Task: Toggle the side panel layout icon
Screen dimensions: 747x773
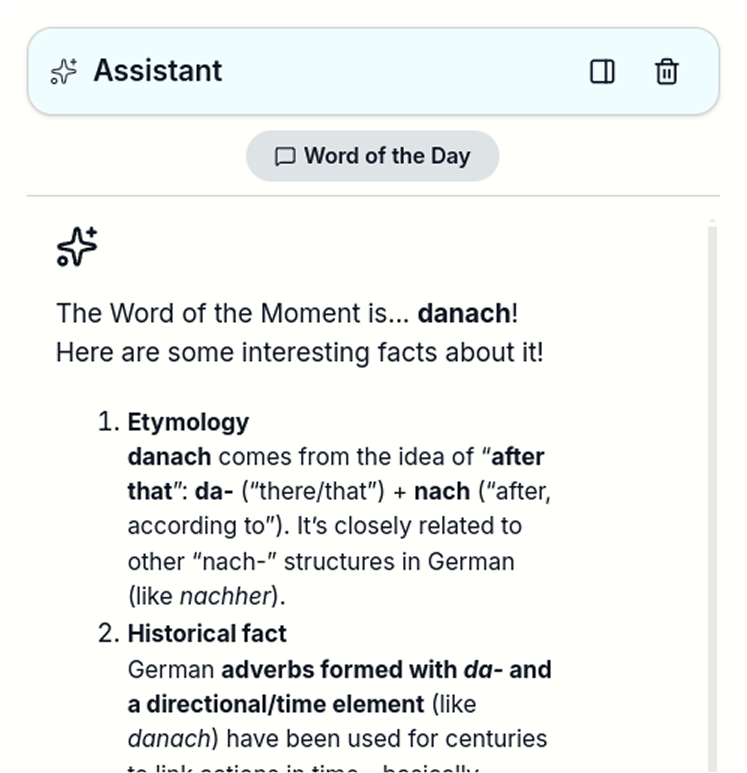Action: pyautogui.click(x=602, y=72)
